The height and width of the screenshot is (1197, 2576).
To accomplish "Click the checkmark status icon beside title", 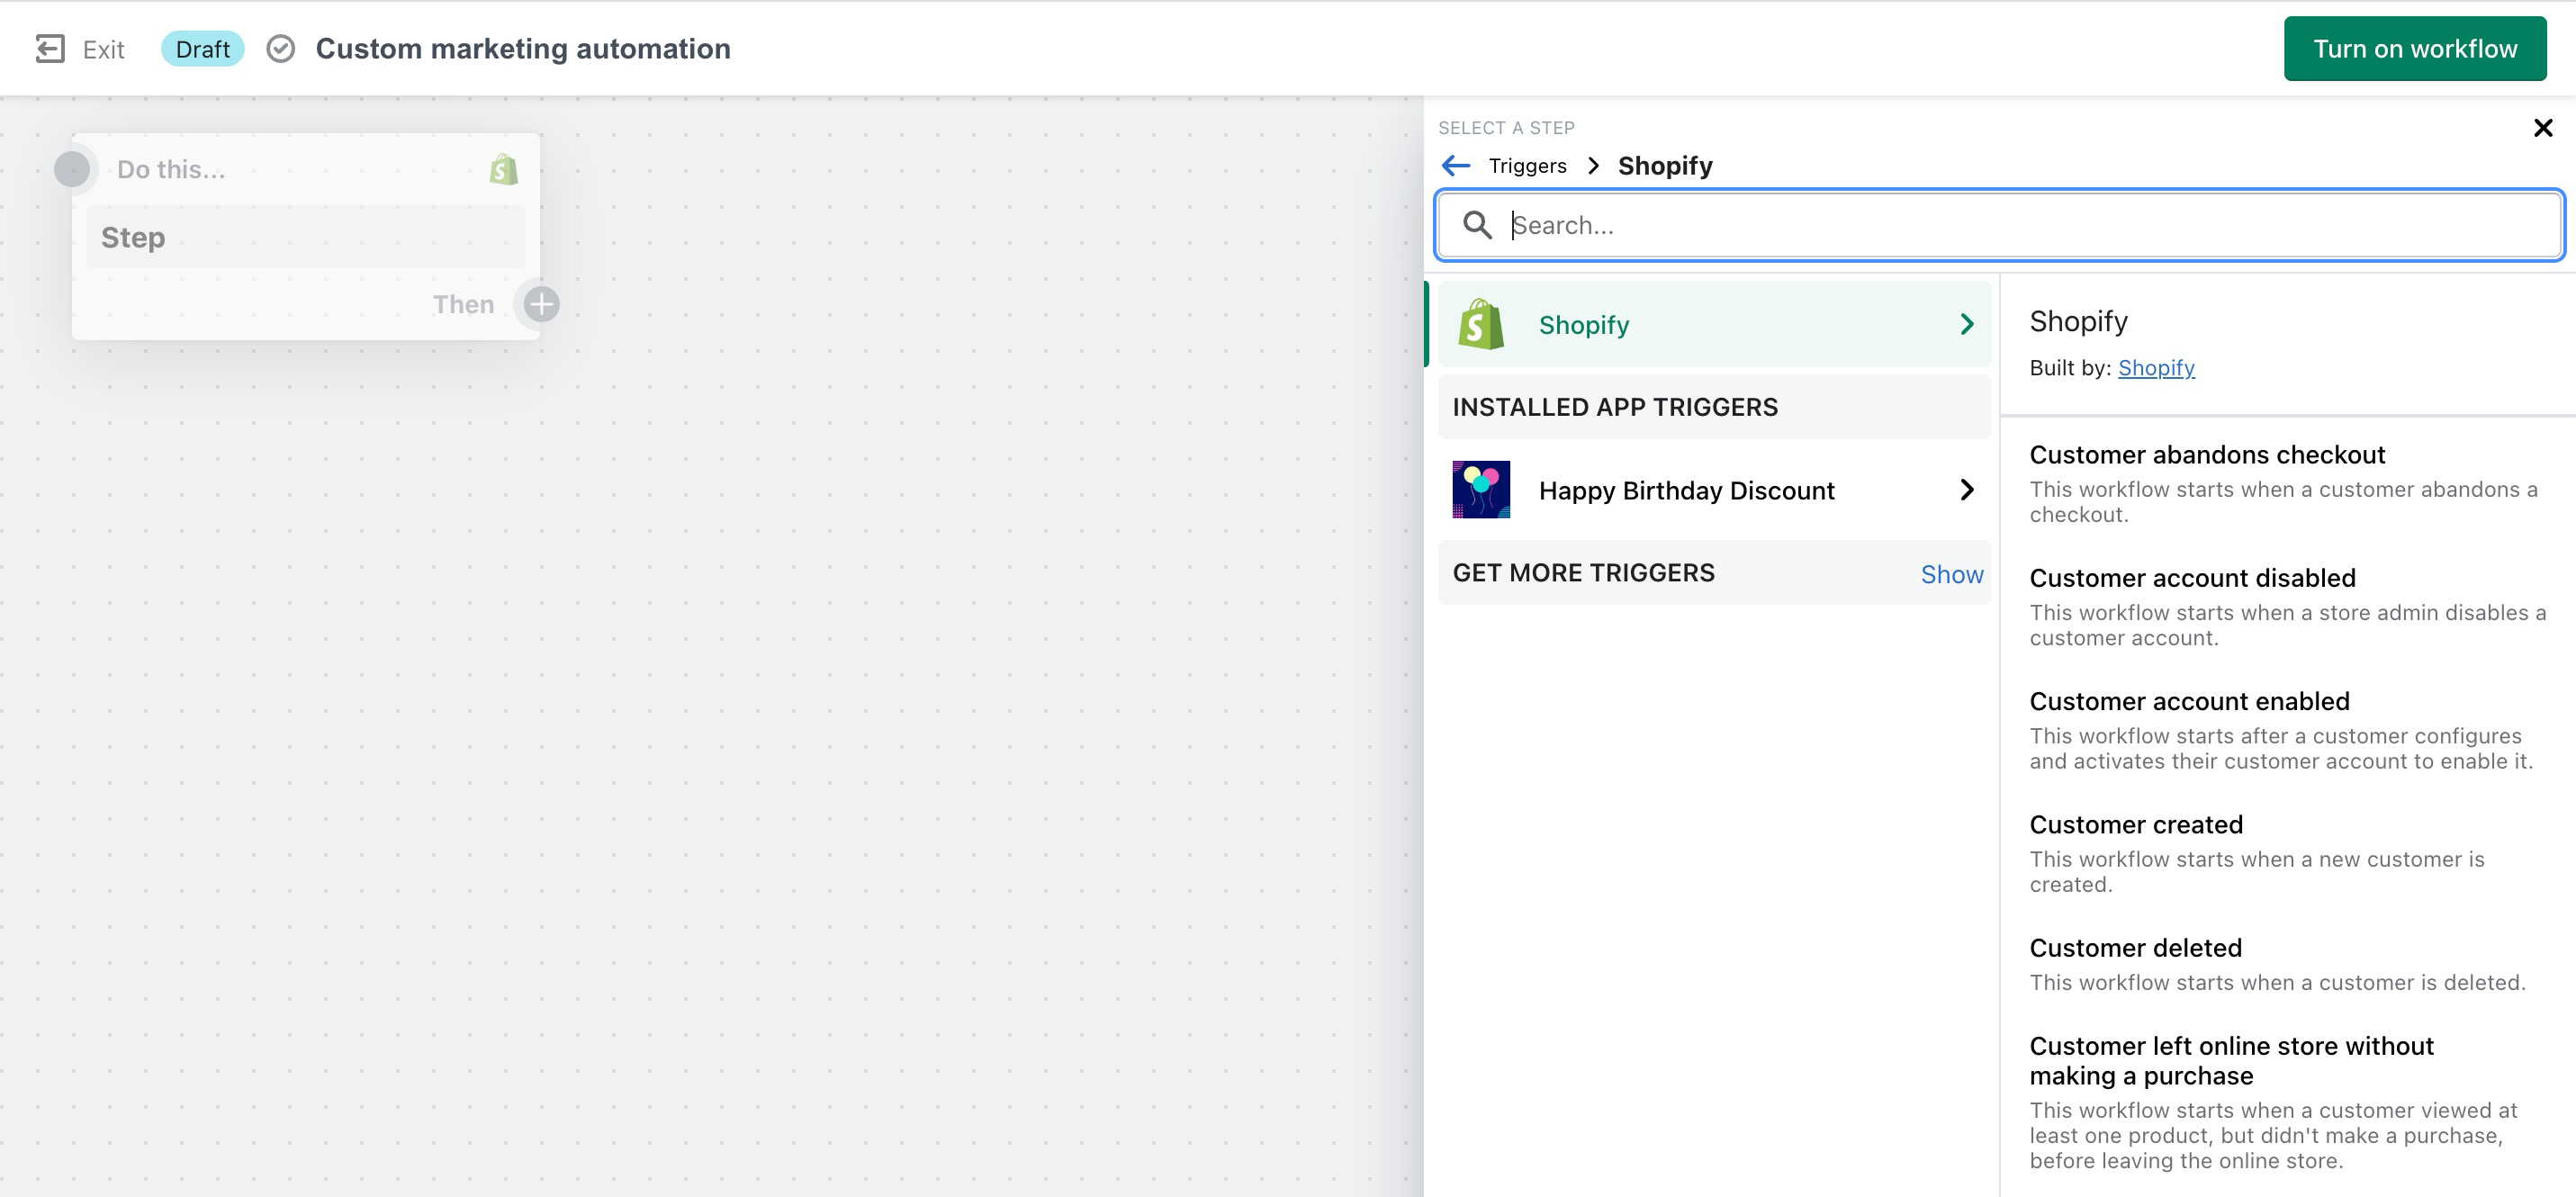I will 281,49.
